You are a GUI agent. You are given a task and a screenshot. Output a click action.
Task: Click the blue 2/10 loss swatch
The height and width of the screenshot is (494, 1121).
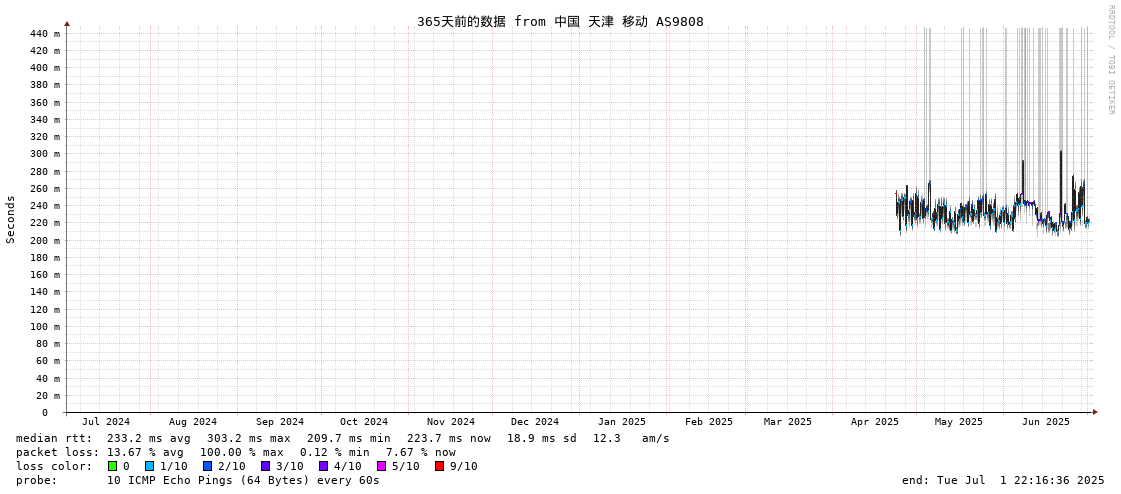[207, 466]
